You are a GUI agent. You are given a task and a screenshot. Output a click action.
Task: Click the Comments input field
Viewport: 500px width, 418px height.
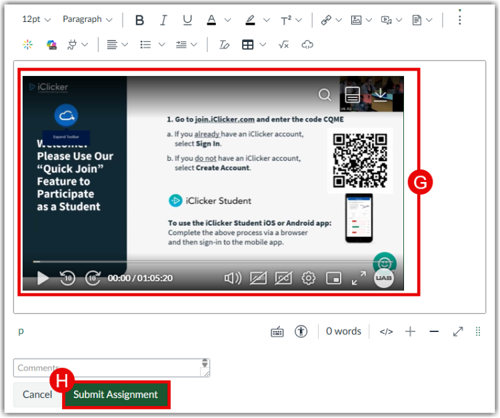(111, 368)
